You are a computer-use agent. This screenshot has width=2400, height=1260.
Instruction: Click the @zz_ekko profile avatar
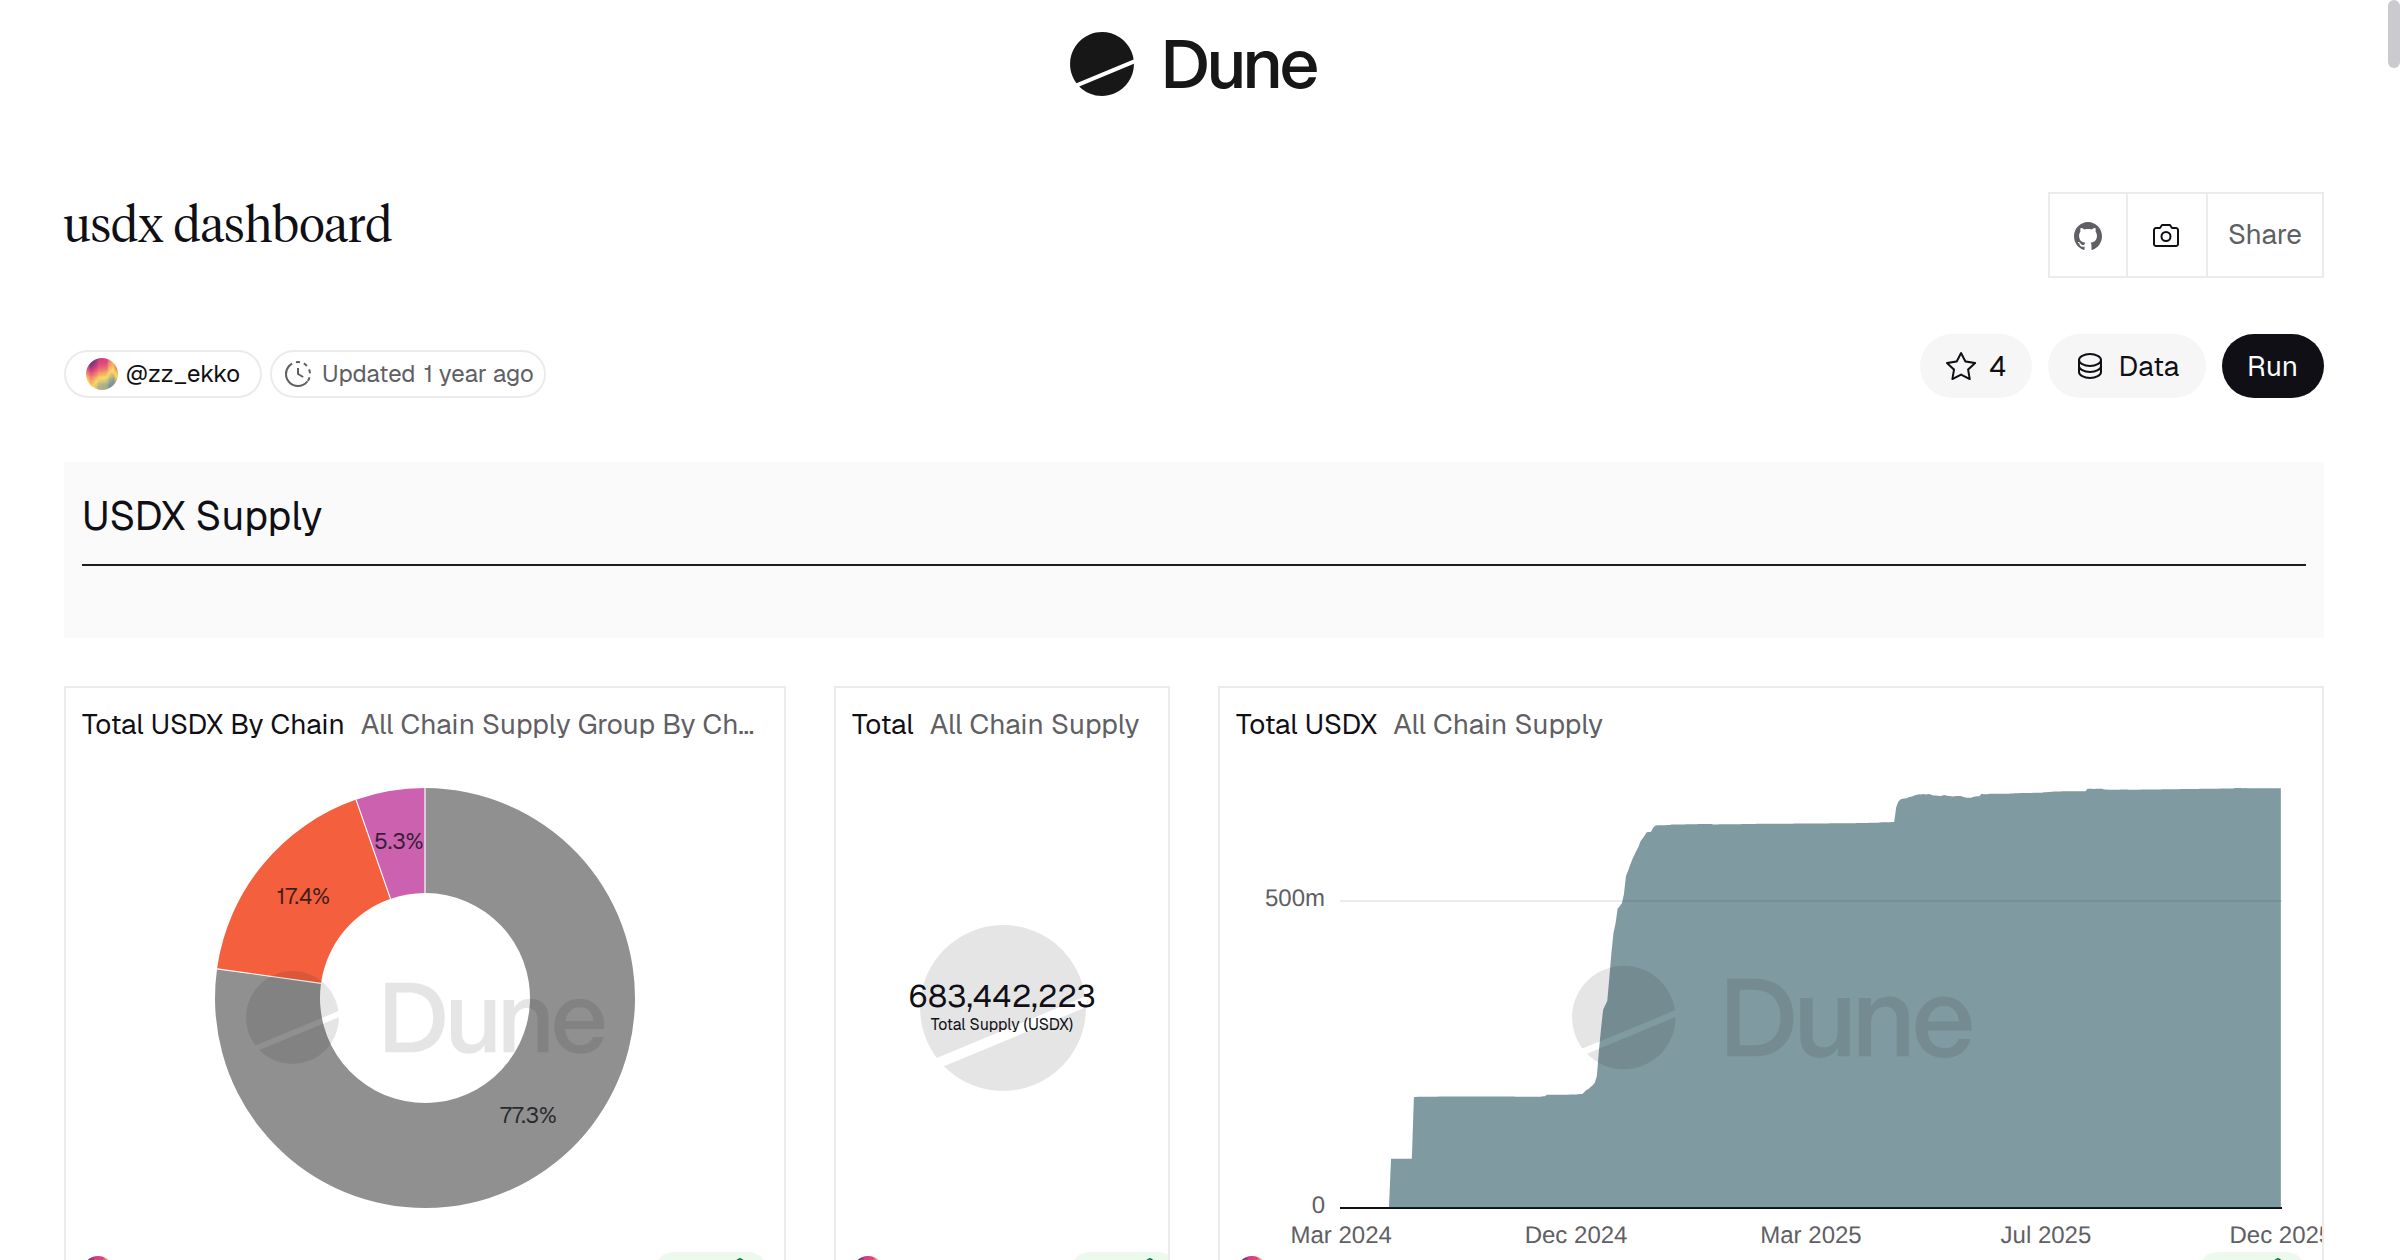click(102, 373)
